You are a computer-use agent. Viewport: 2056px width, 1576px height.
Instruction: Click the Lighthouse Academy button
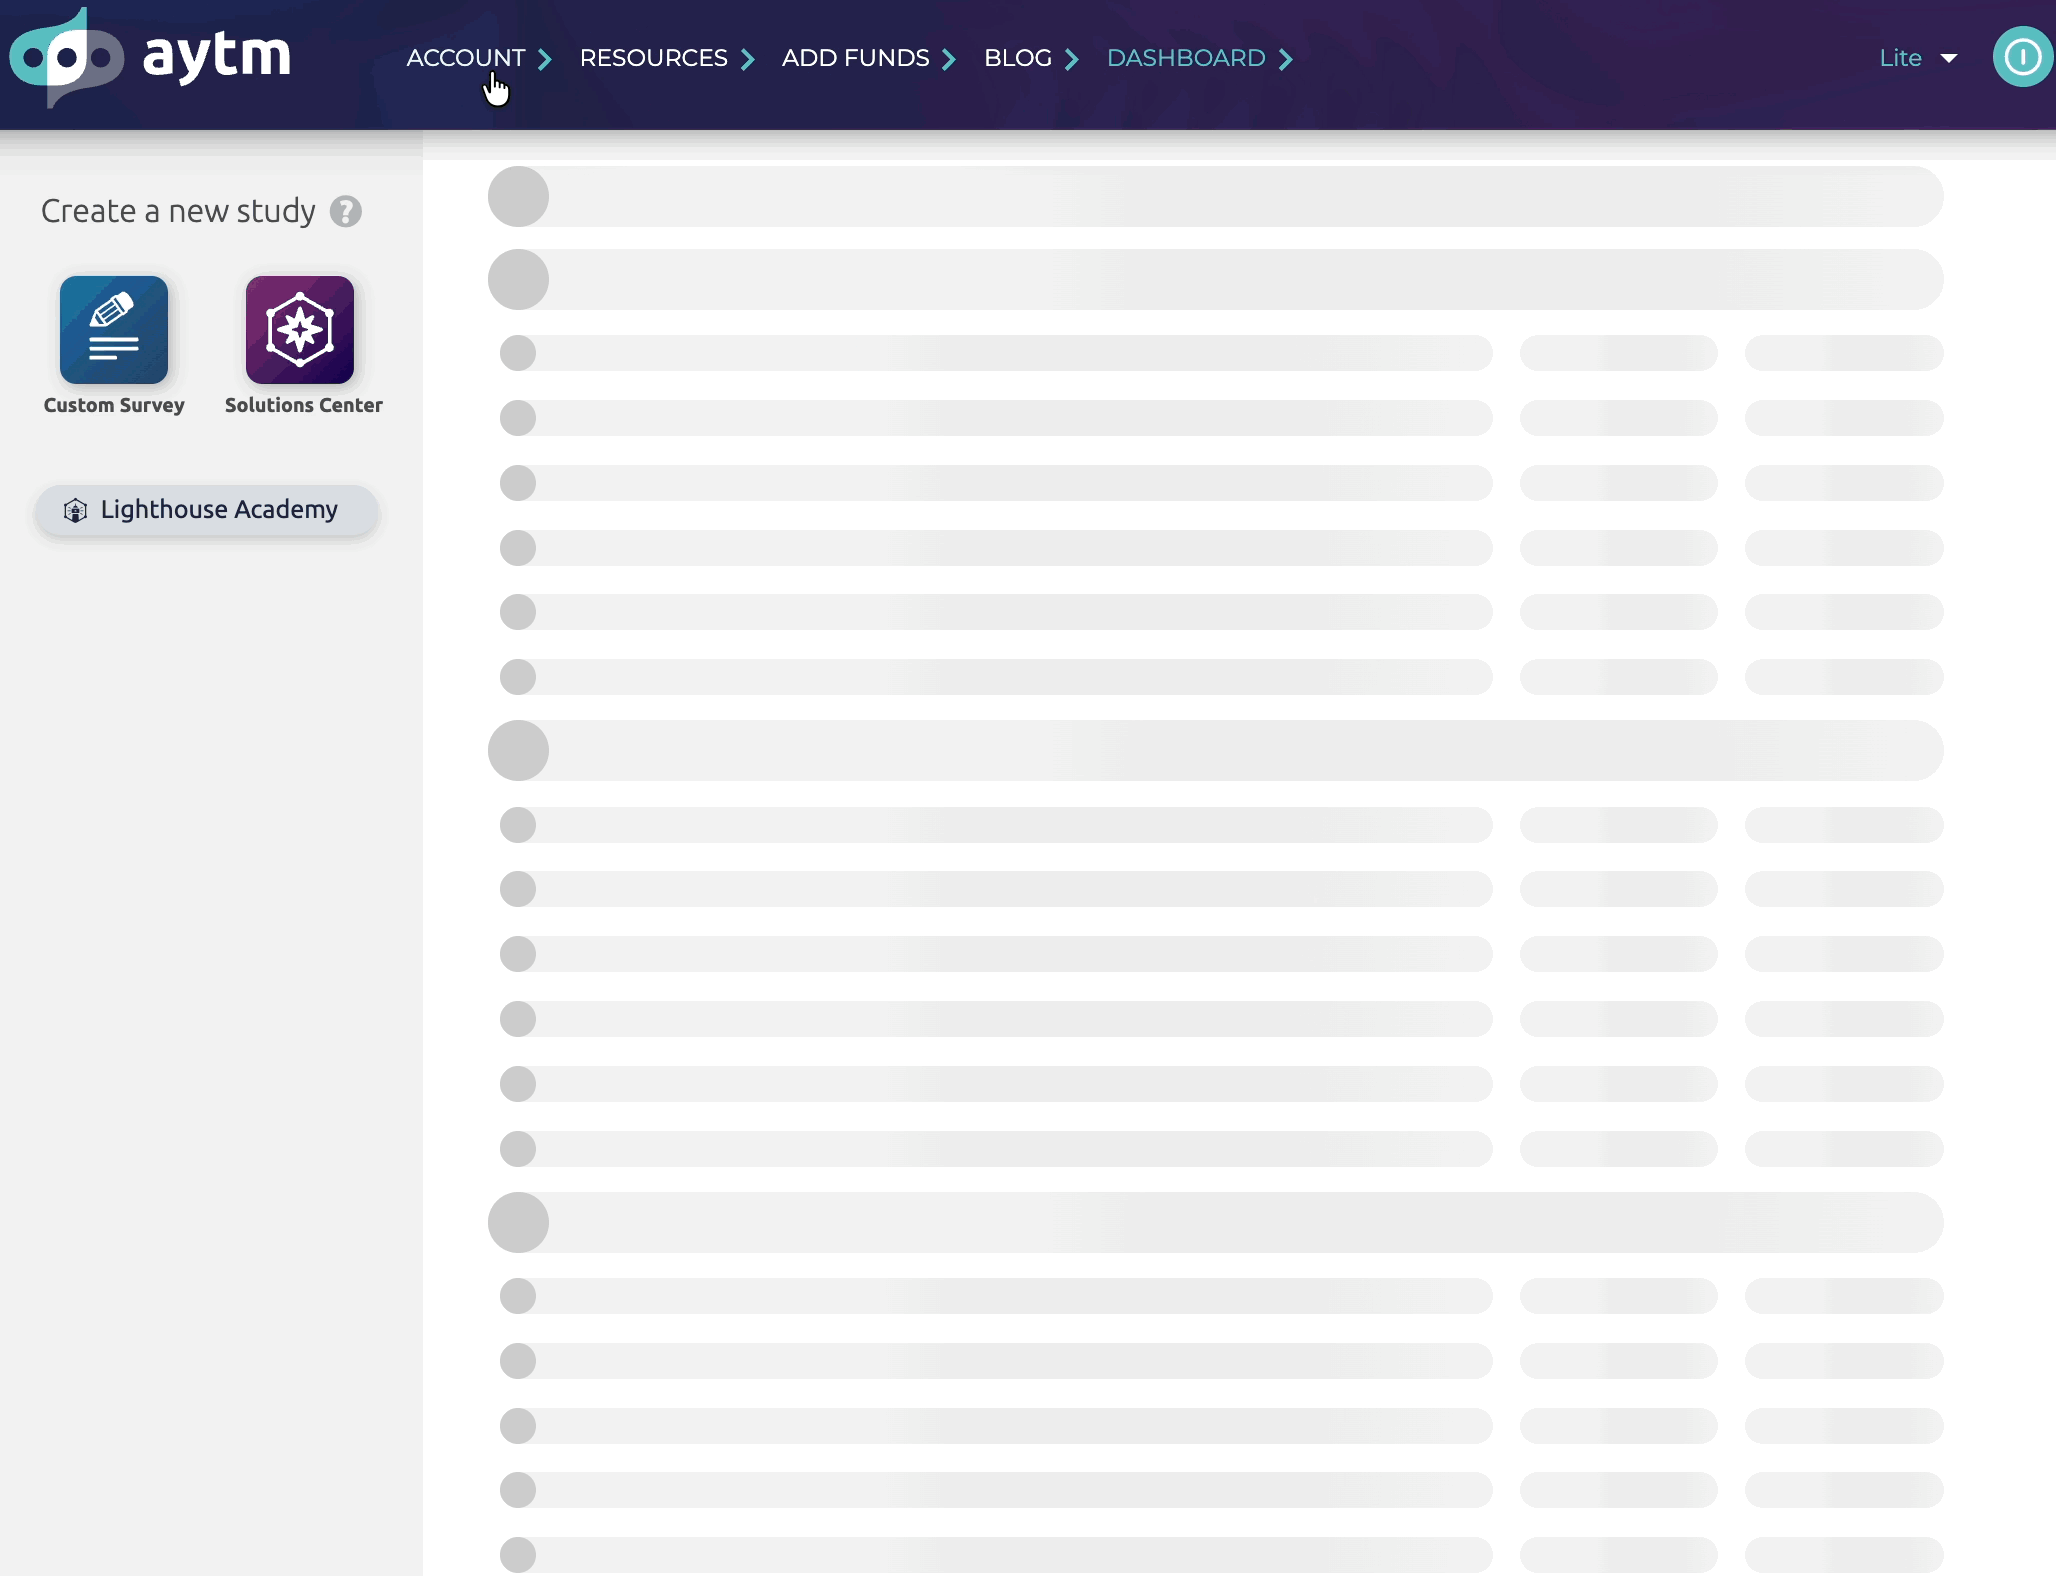[x=207, y=510]
